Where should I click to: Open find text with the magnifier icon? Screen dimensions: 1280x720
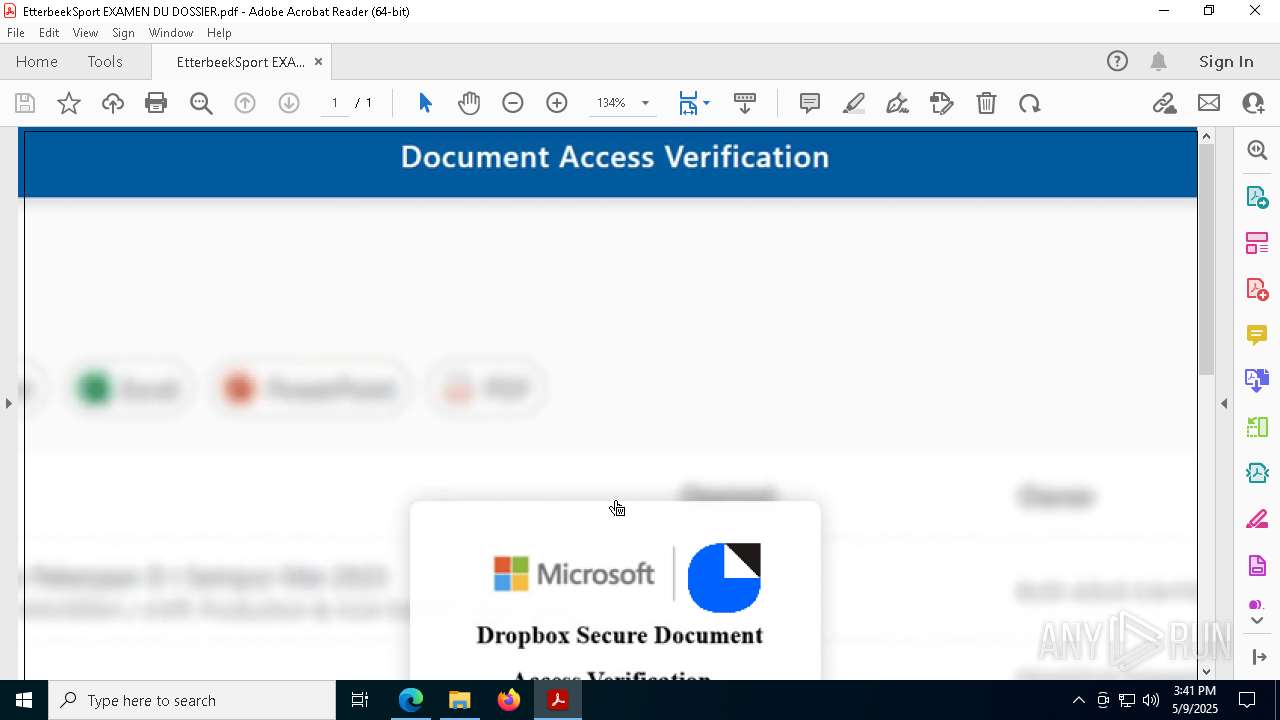pos(201,103)
